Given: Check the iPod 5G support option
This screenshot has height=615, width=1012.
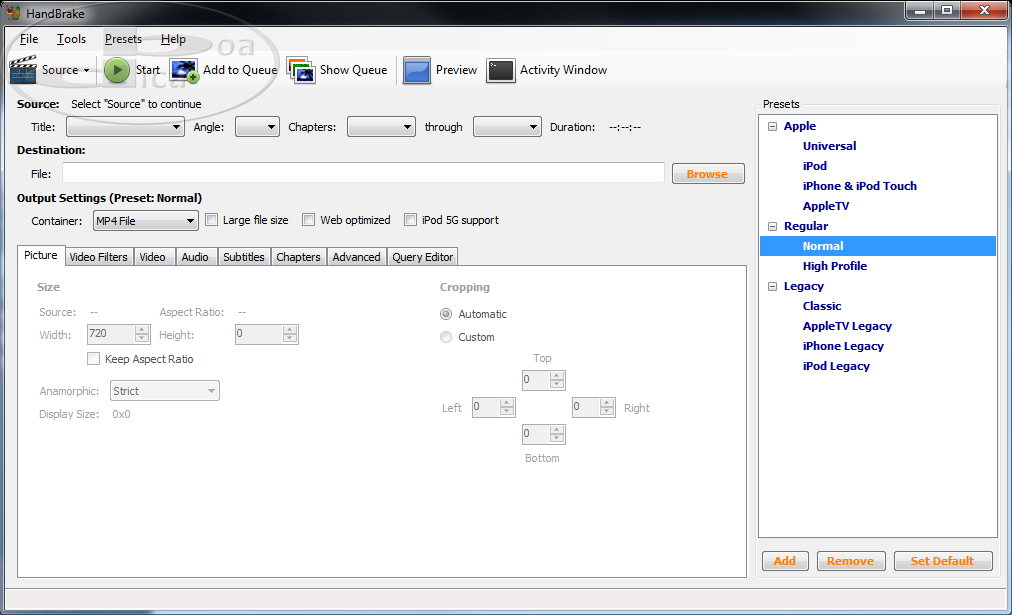Looking at the screenshot, I should coord(410,220).
